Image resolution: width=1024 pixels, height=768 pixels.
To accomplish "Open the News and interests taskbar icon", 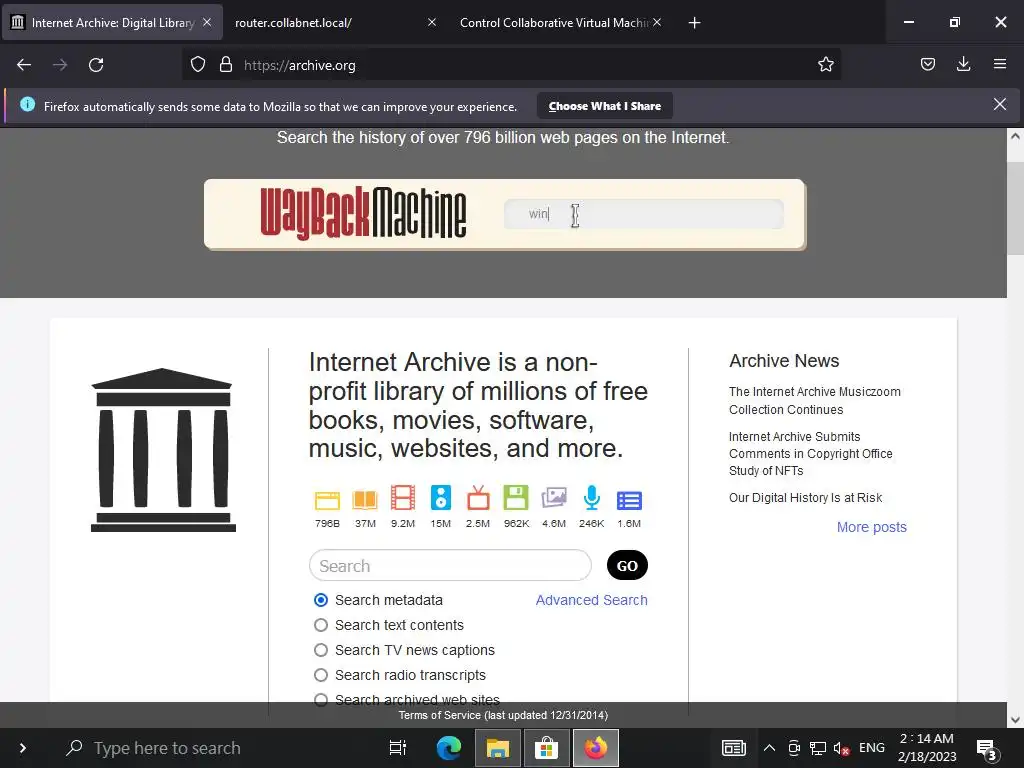I will [x=733, y=748].
